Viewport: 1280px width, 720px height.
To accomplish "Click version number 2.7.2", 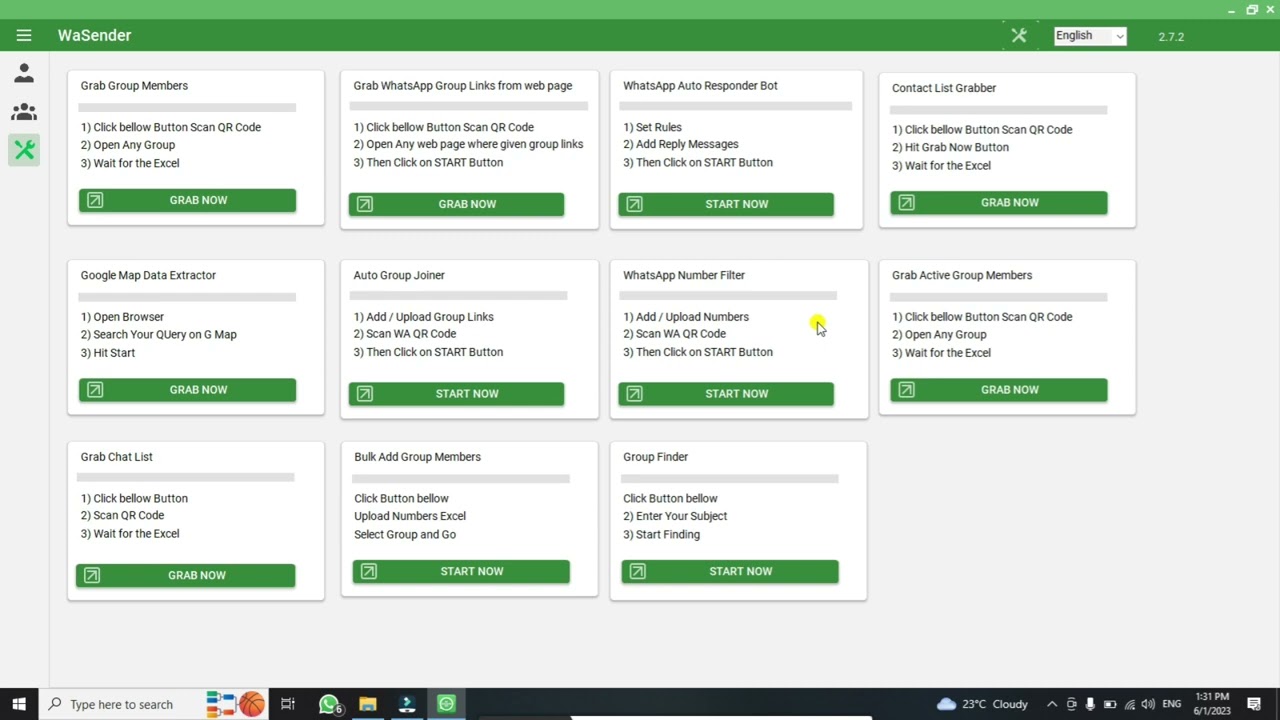I will point(1171,37).
